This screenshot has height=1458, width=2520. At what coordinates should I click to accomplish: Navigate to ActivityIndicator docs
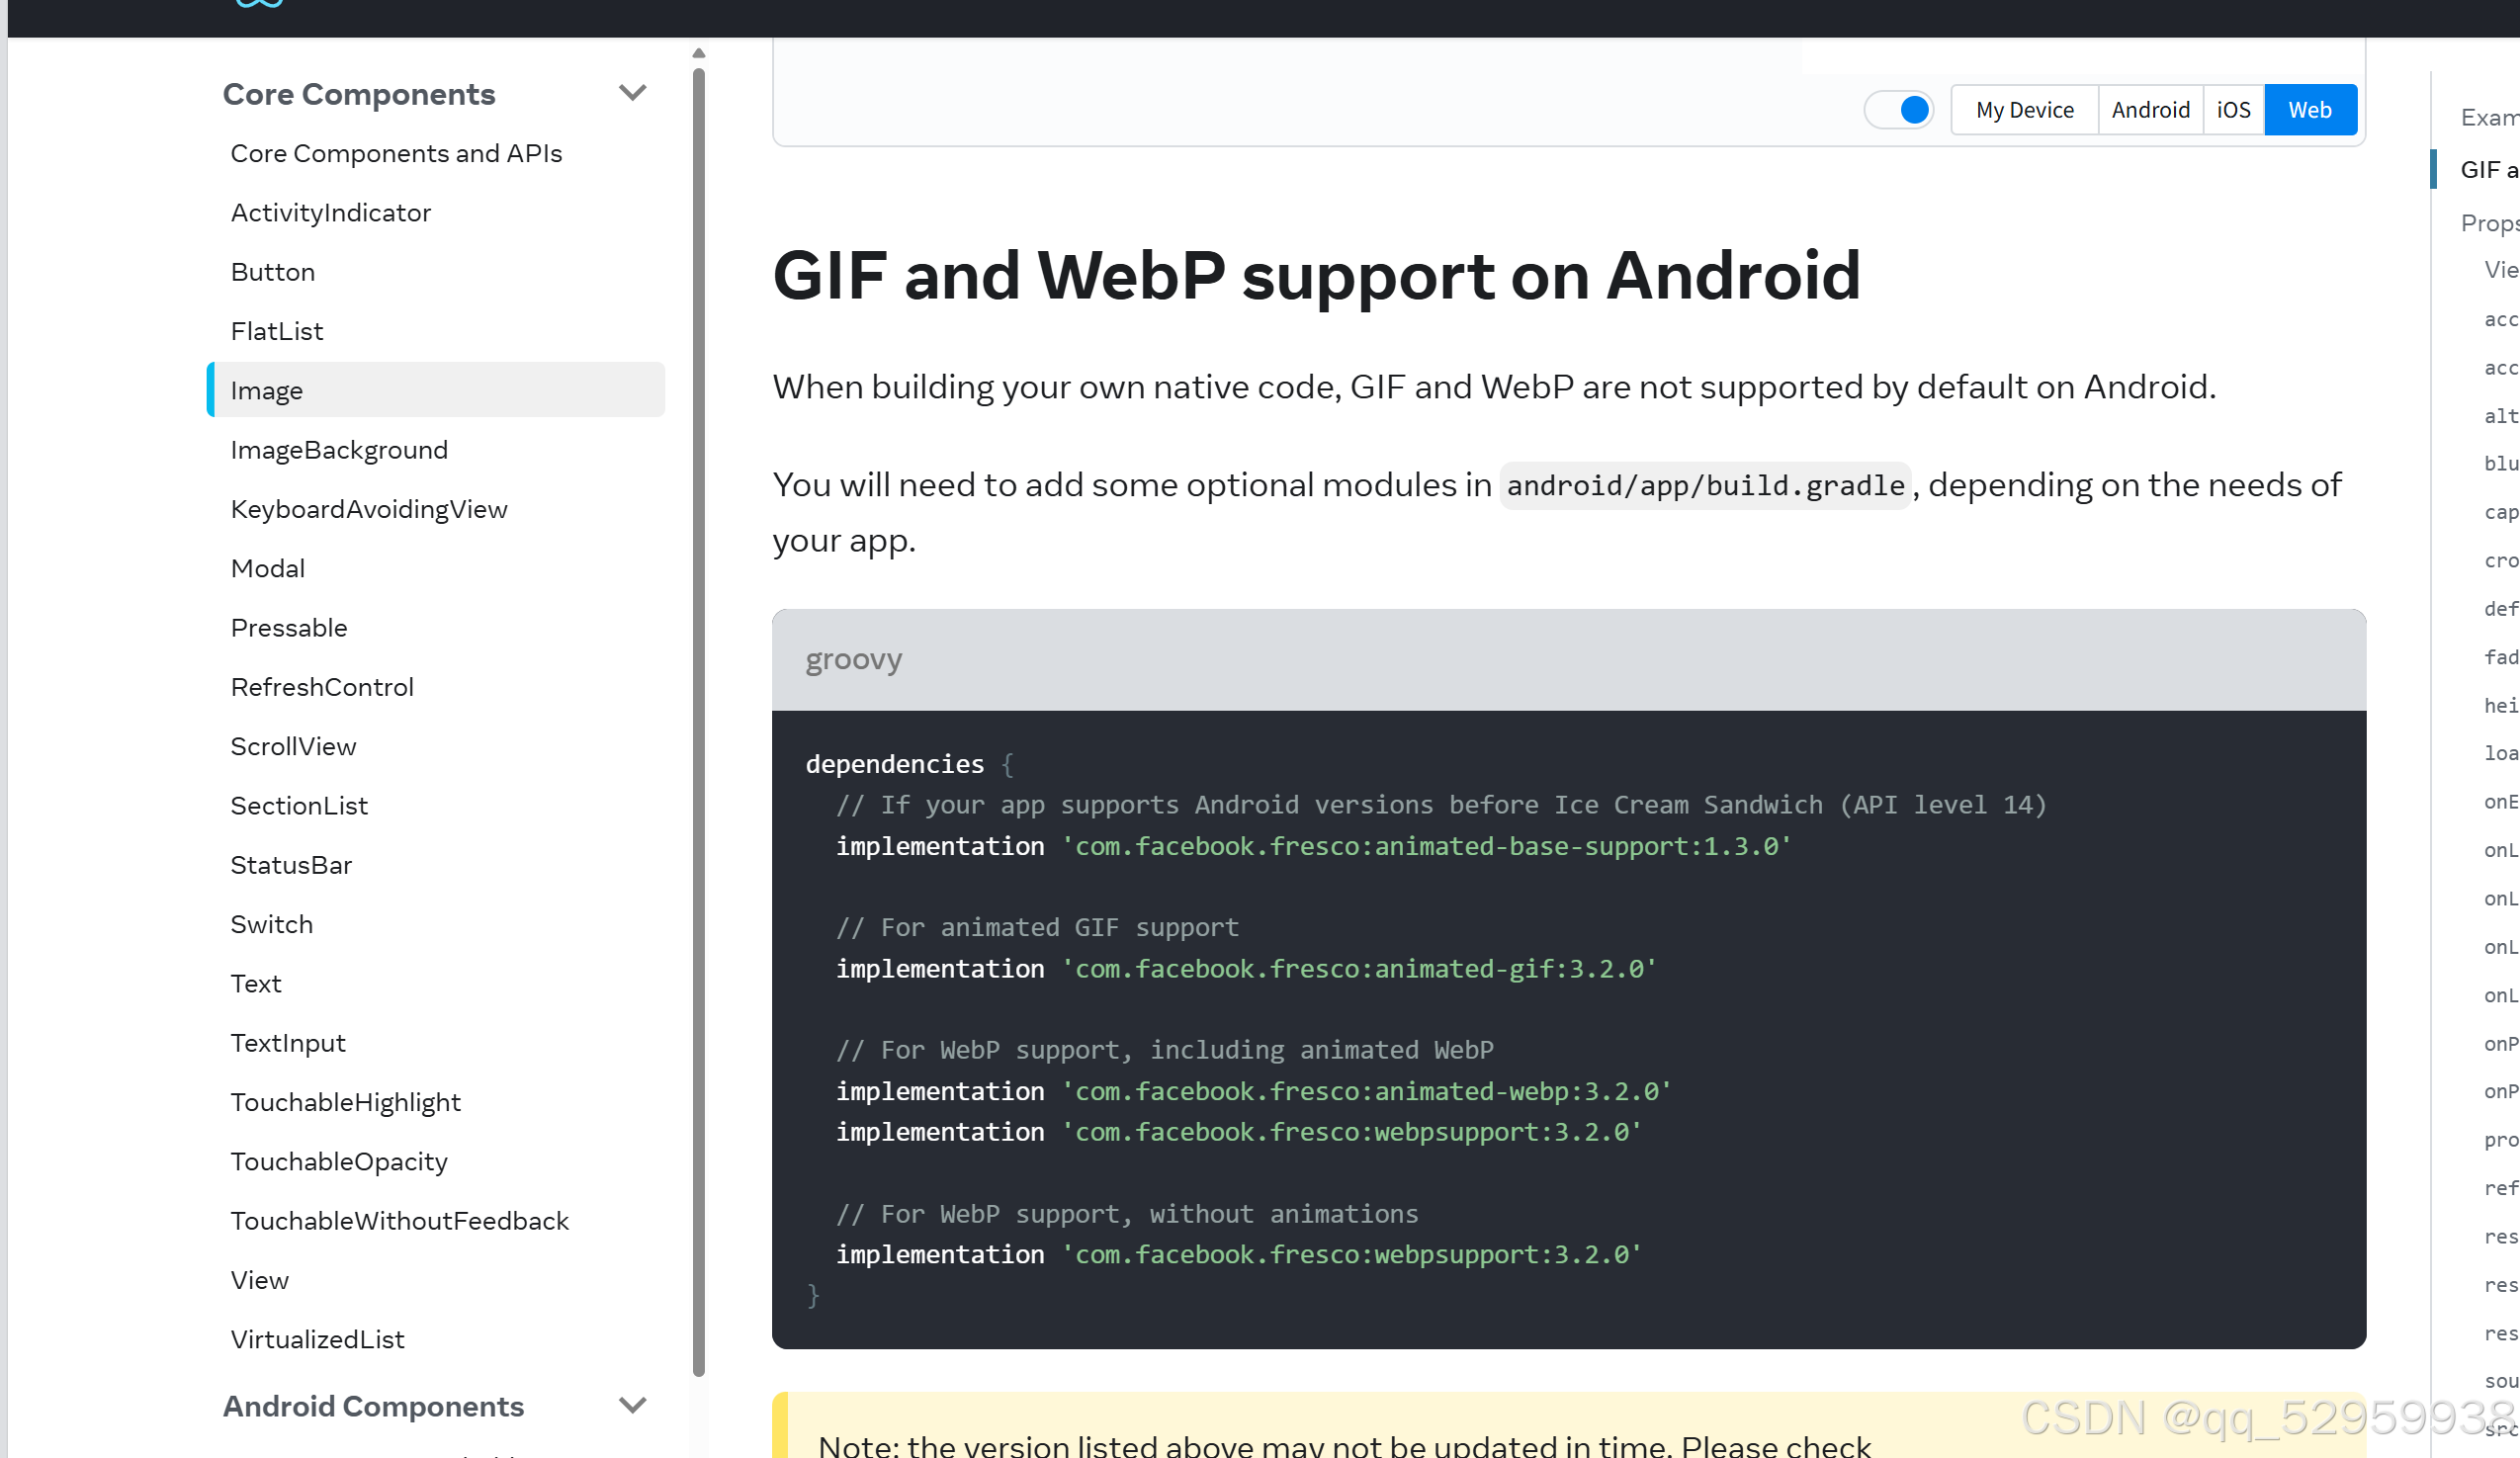pos(331,213)
